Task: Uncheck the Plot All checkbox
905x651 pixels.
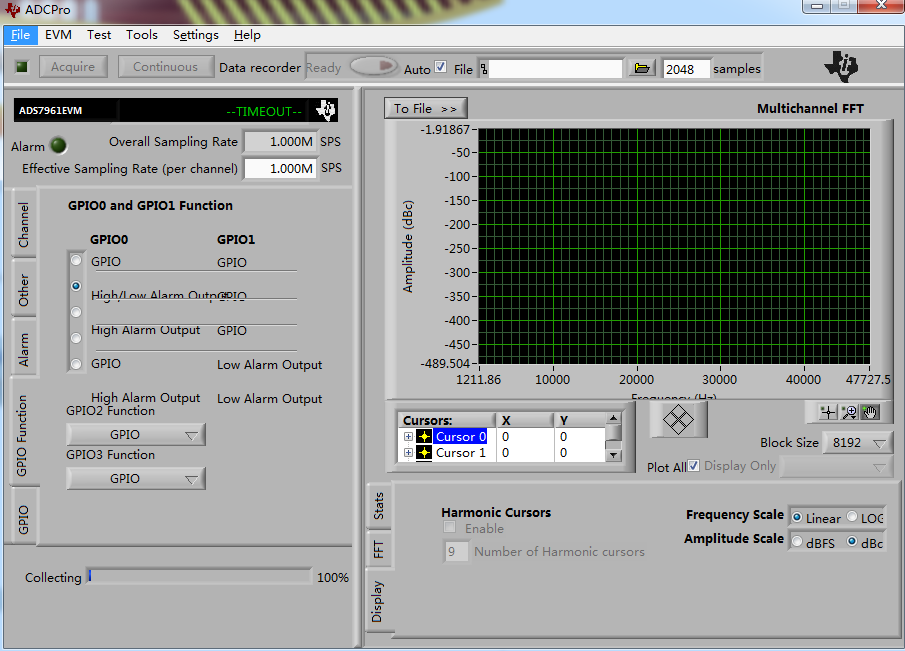Action: pos(694,466)
